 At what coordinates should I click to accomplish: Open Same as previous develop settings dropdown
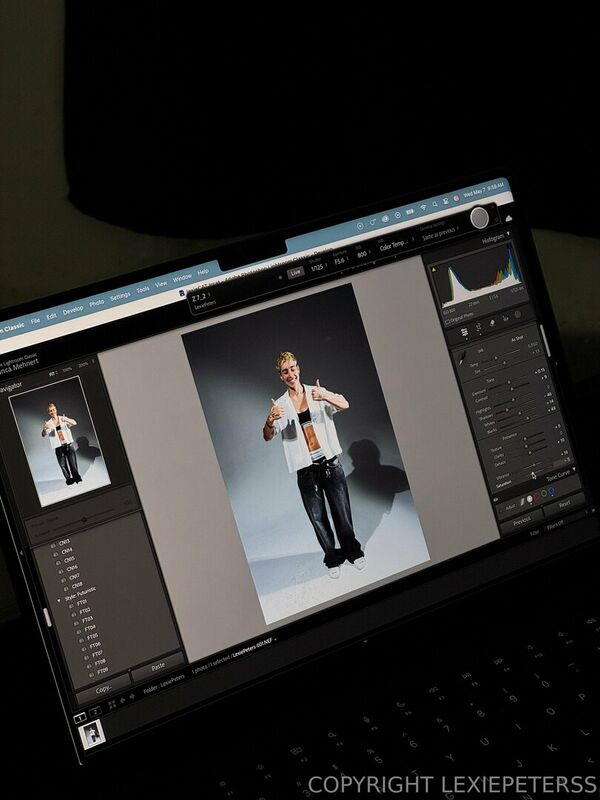click(x=440, y=232)
